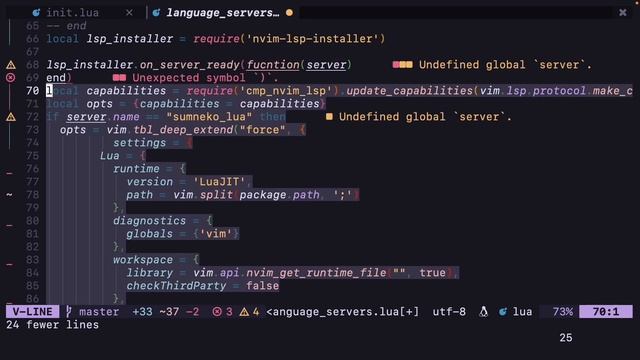Click 'runtime' key on line 76
The image size is (640, 360).
[x=136, y=169]
